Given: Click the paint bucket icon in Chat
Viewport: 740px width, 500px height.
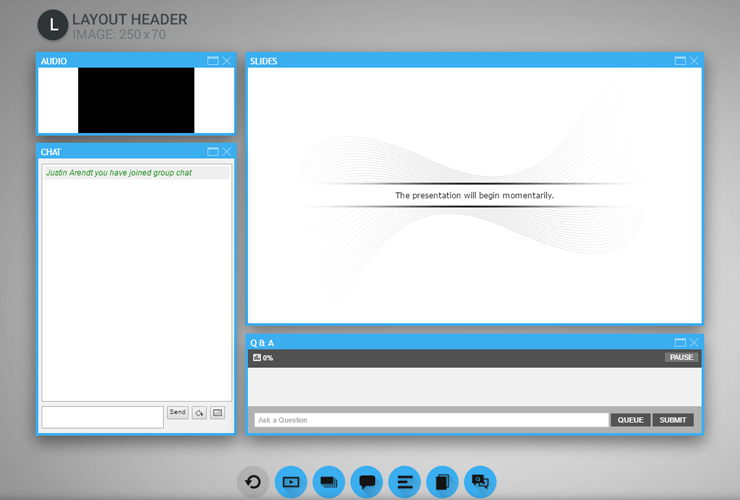Looking at the screenshot, I should coord(199,412).
